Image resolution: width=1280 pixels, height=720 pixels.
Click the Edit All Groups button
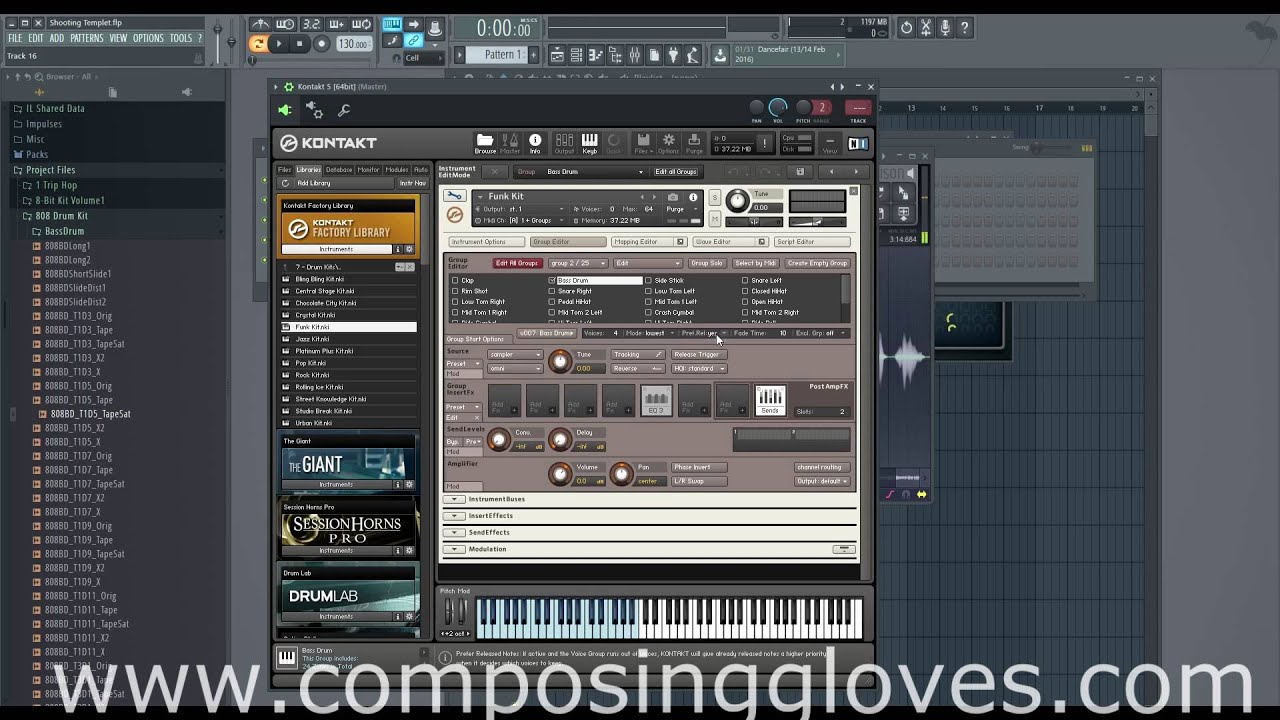tap(517, 263)
